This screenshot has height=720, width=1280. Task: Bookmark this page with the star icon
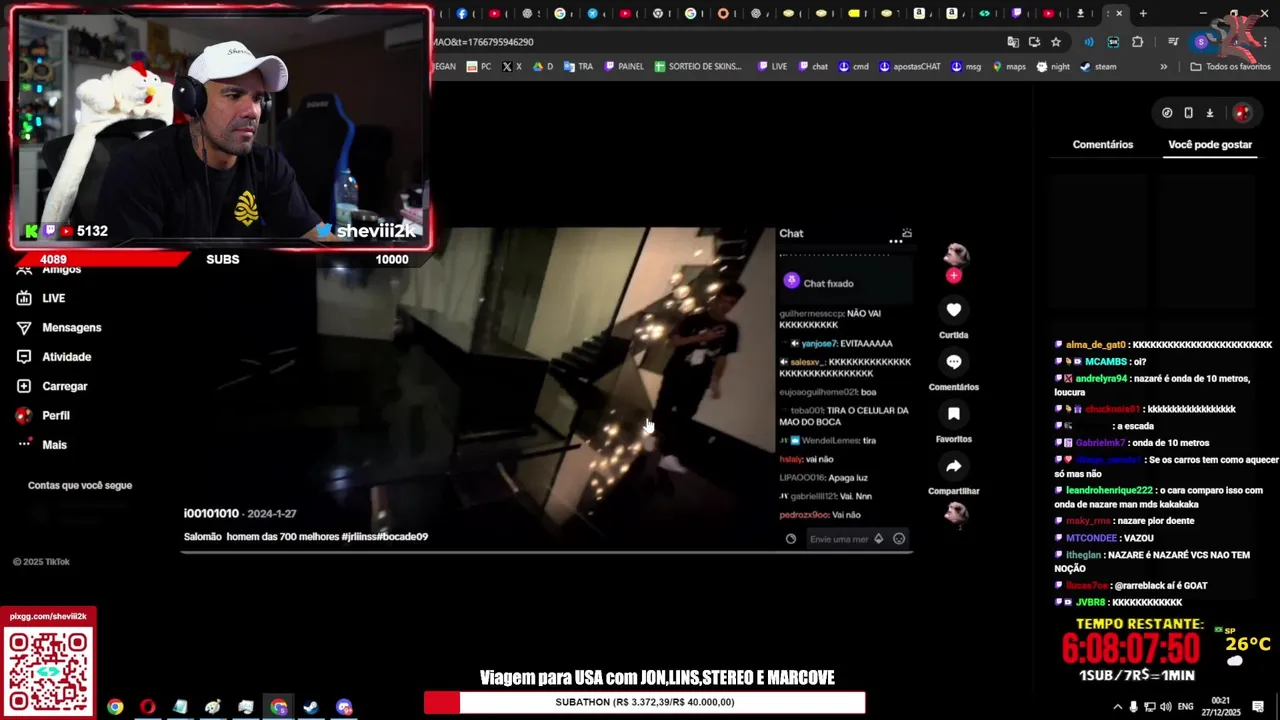[1056, 42]
